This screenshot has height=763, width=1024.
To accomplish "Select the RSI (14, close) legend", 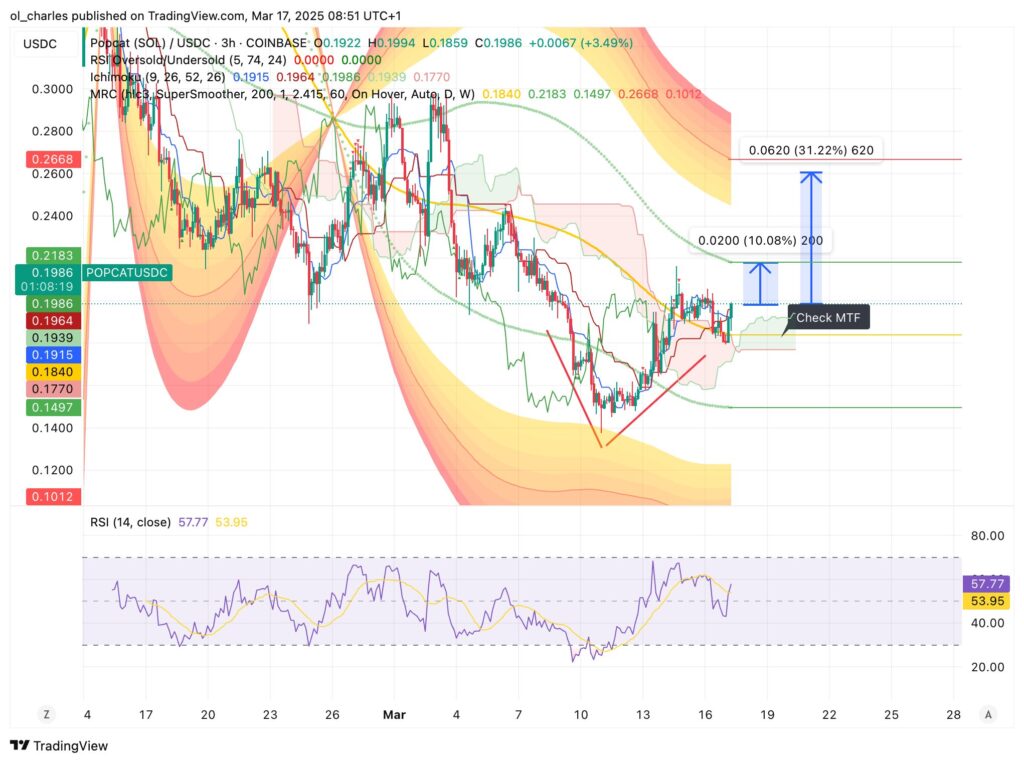I will [130, 522].
